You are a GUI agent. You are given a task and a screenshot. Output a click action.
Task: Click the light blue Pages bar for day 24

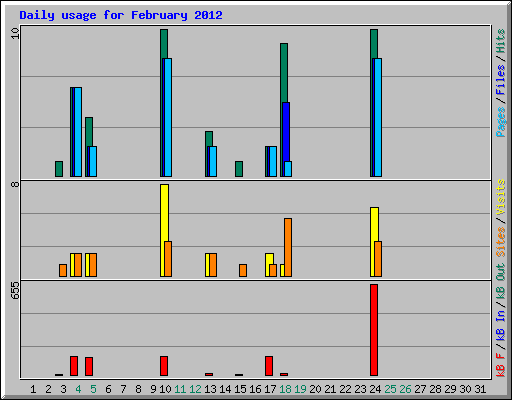coord(378,117)
